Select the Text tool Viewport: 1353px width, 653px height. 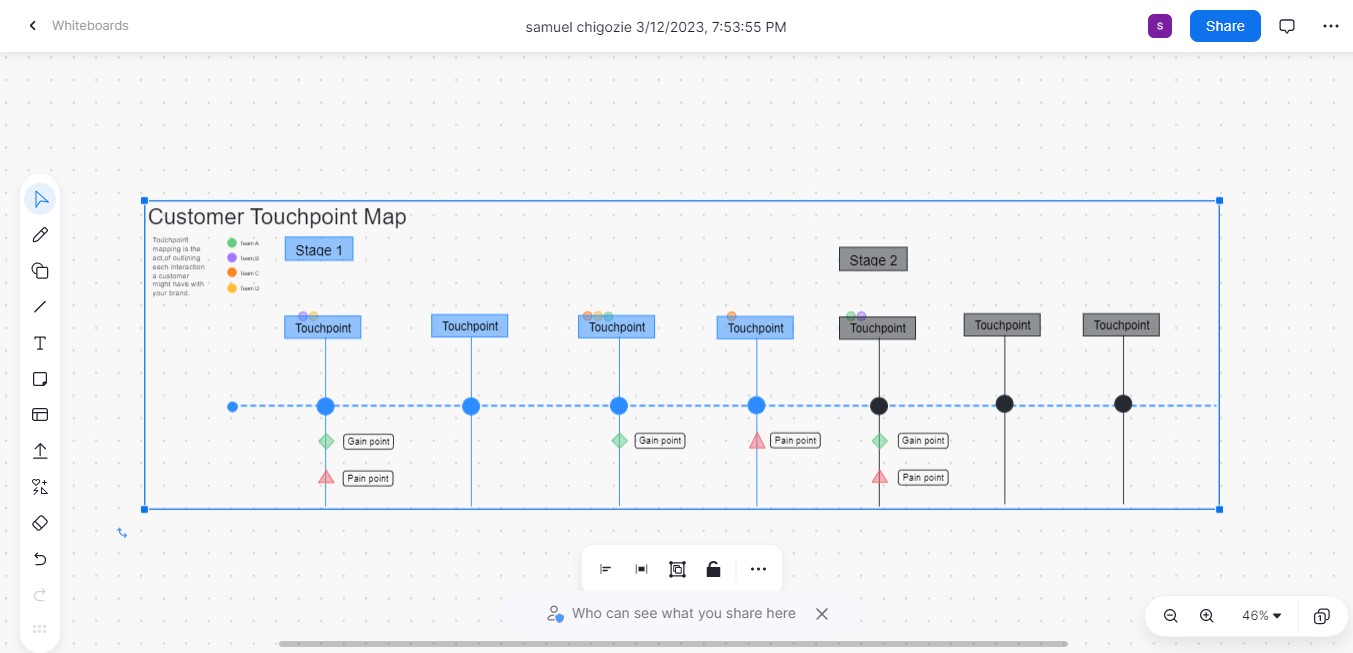tap(40, 343)
